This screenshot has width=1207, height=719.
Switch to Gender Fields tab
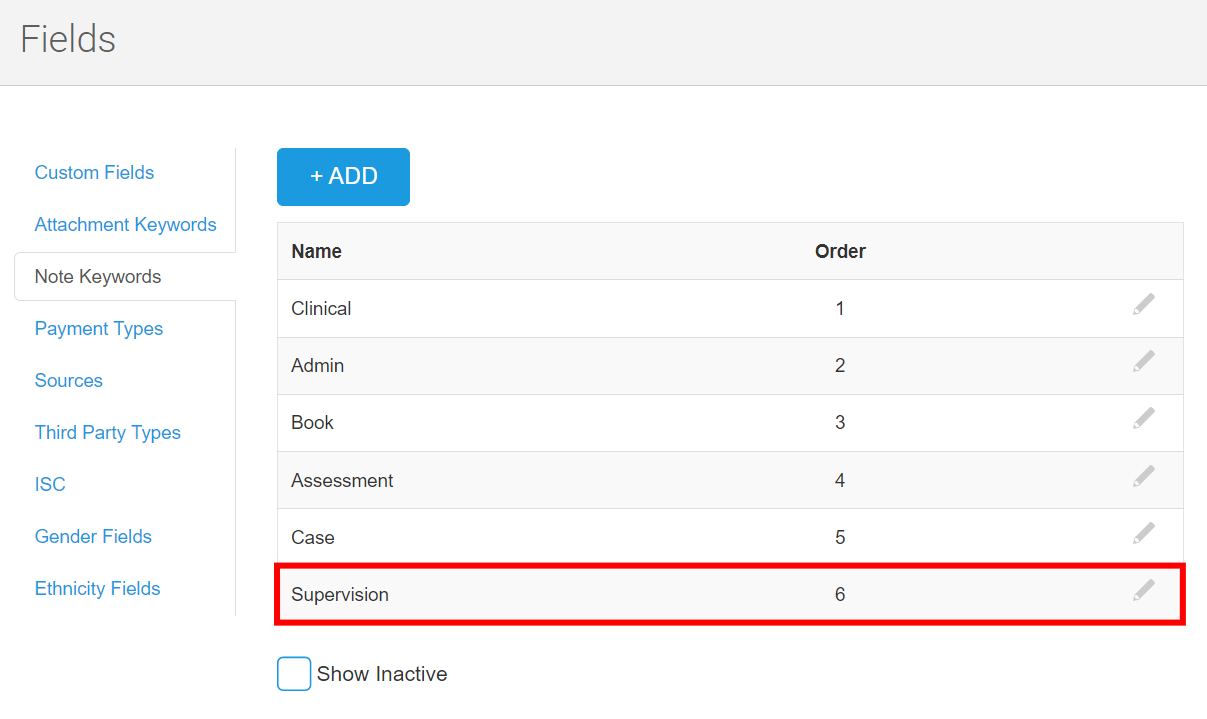[93, 537]
